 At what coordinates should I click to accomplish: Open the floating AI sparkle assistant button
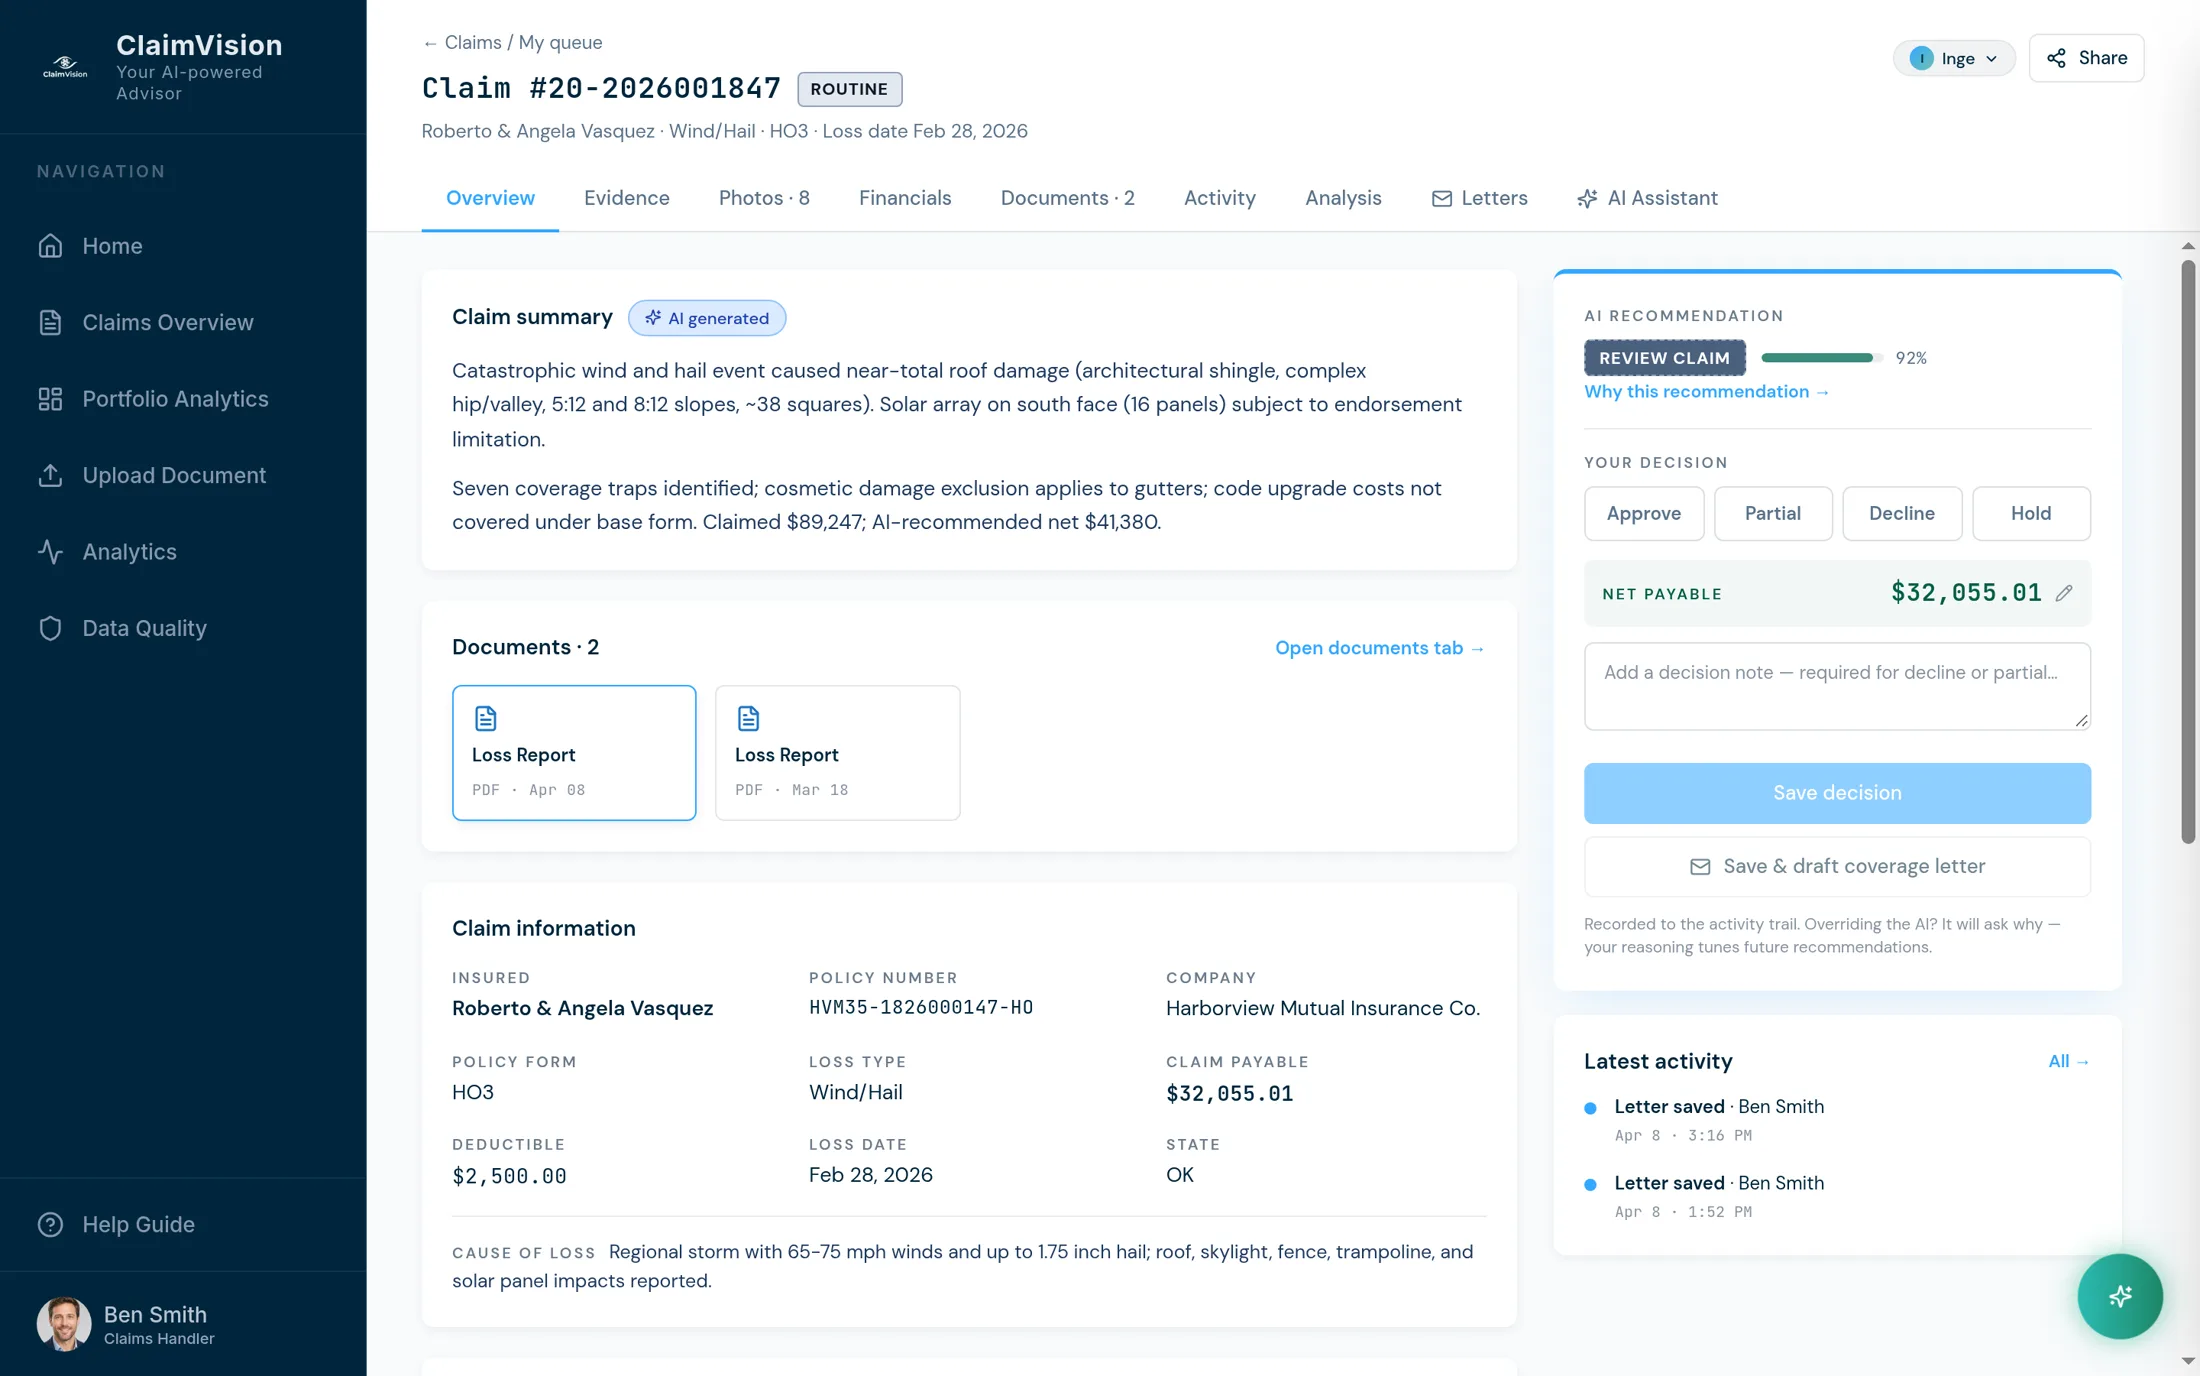[x=2119, y=1296]
